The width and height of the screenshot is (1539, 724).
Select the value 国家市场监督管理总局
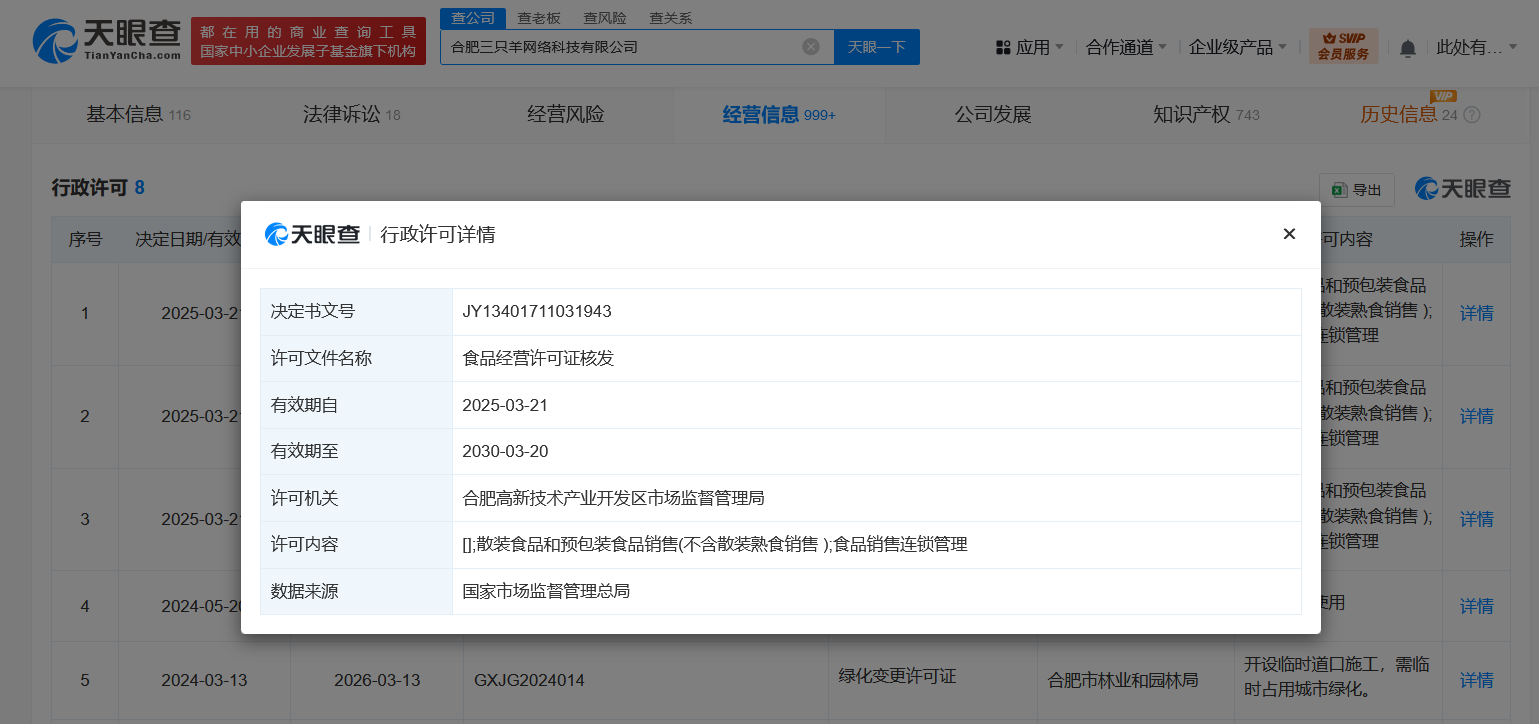coord(546,591)
